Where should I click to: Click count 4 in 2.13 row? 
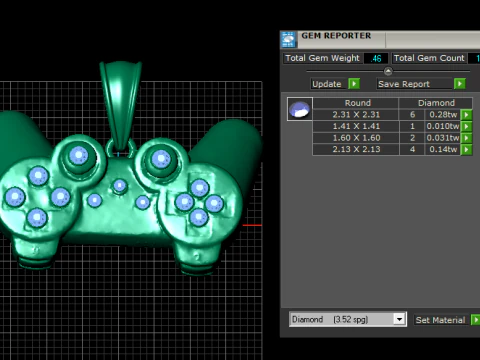[x=412, y=149]
